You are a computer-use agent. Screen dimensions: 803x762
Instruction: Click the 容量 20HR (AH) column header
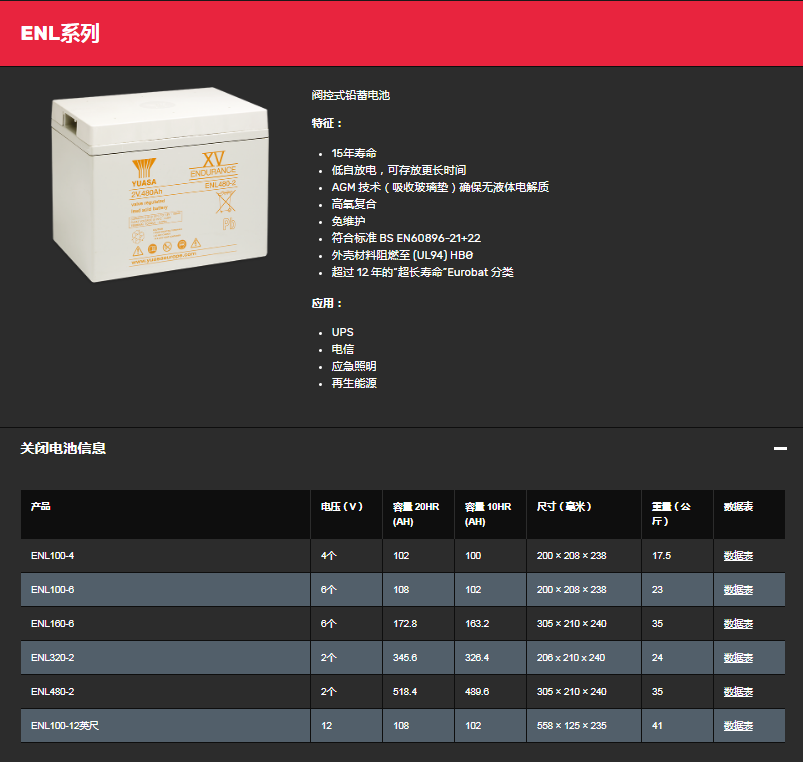(416, 514)
